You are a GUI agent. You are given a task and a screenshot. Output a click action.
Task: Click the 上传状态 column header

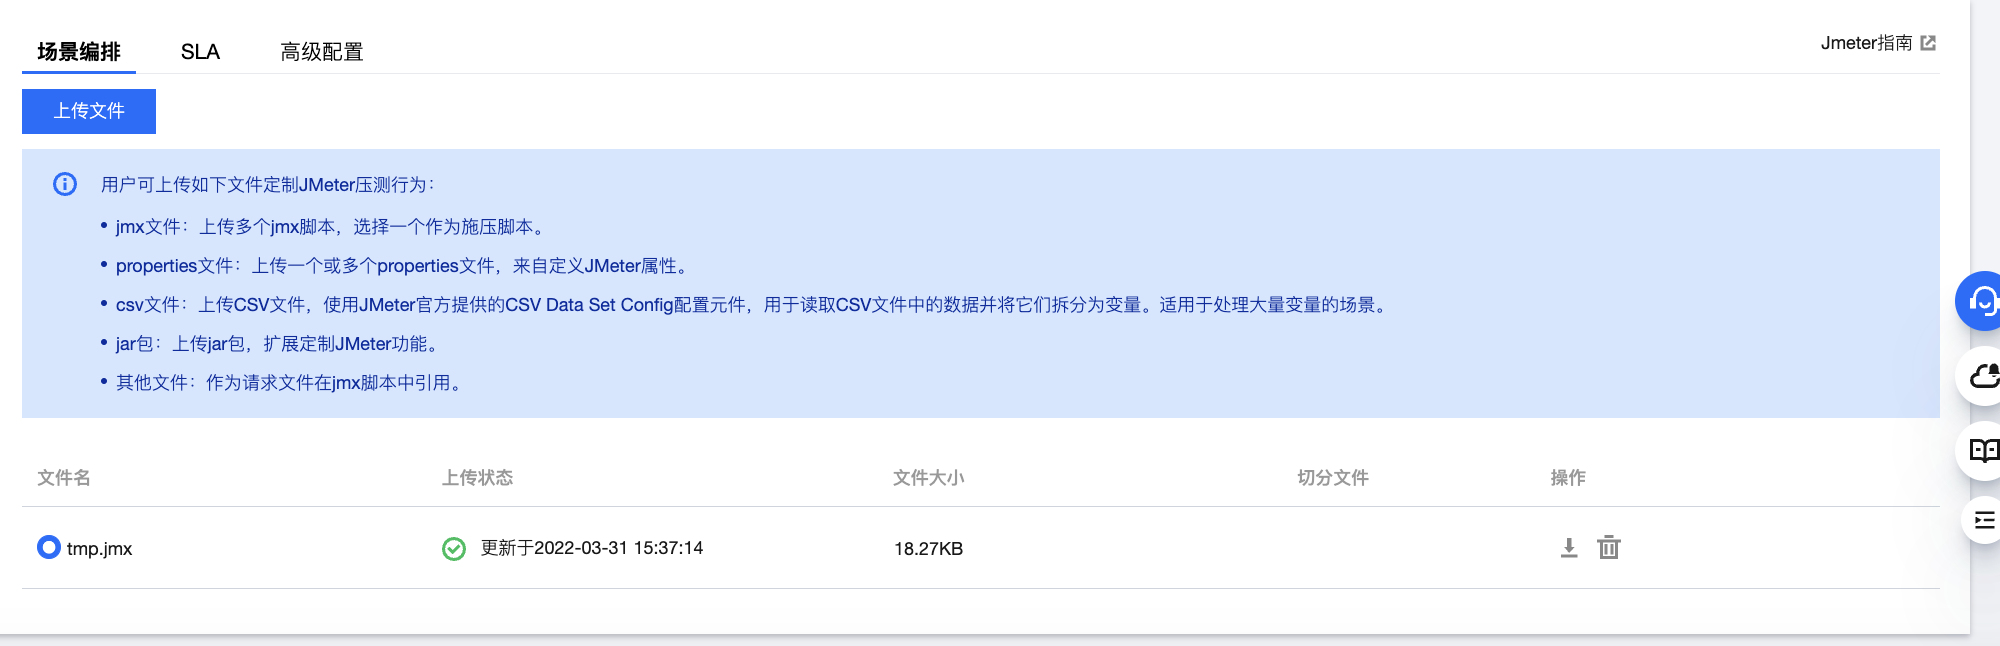click(x=478, y=478)
